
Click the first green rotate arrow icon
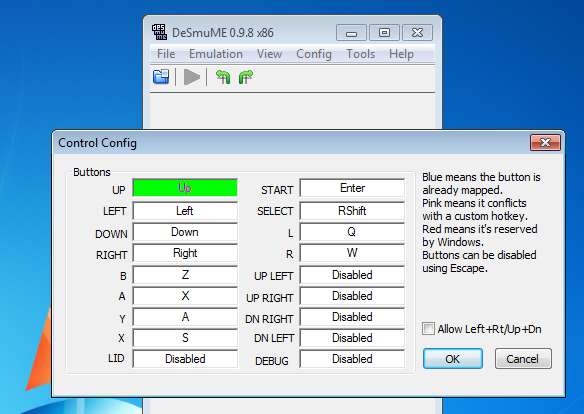(x=223, y=77)
